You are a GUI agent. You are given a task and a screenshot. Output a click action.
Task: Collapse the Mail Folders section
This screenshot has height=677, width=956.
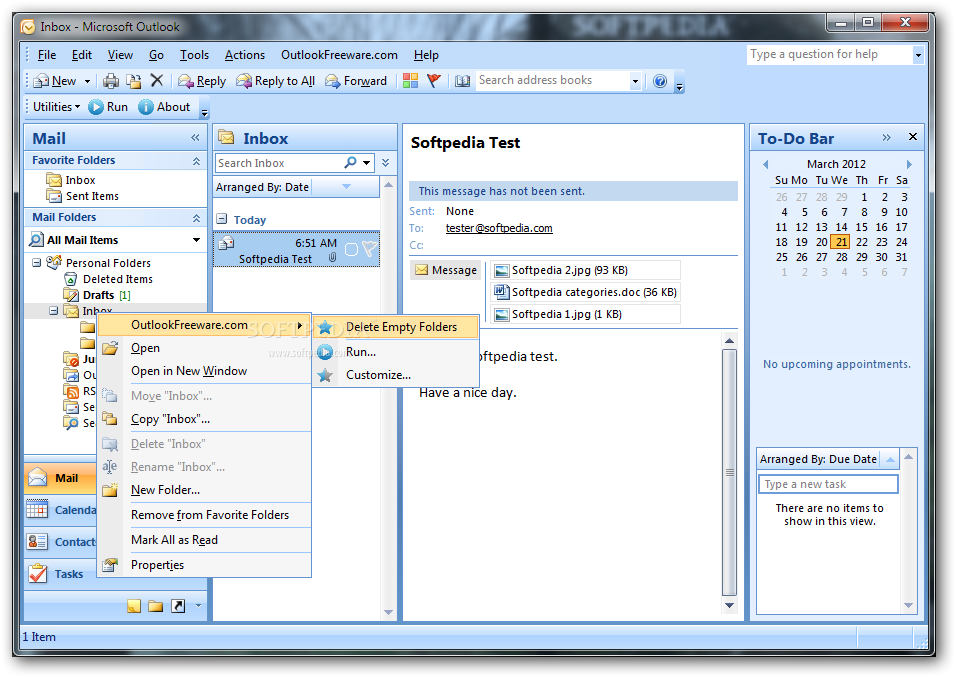[196, 218]
